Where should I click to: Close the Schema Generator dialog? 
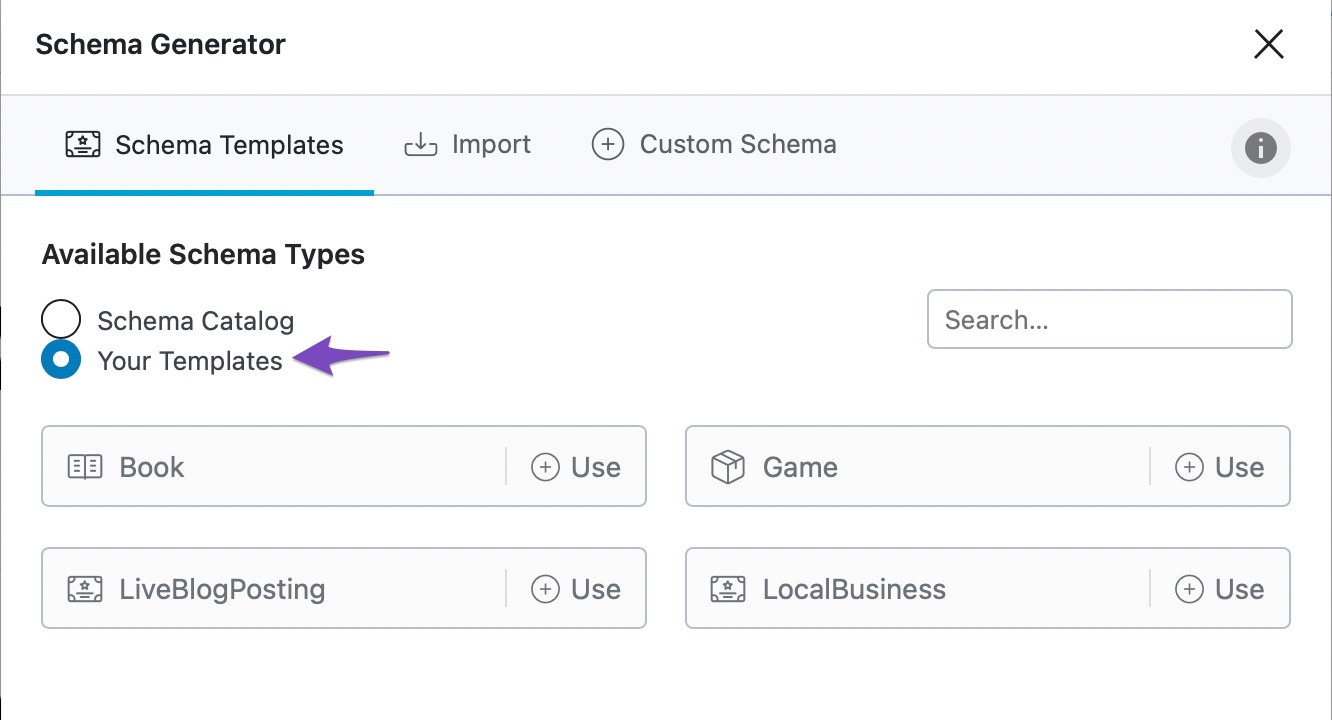click(x=1268, y=45)
